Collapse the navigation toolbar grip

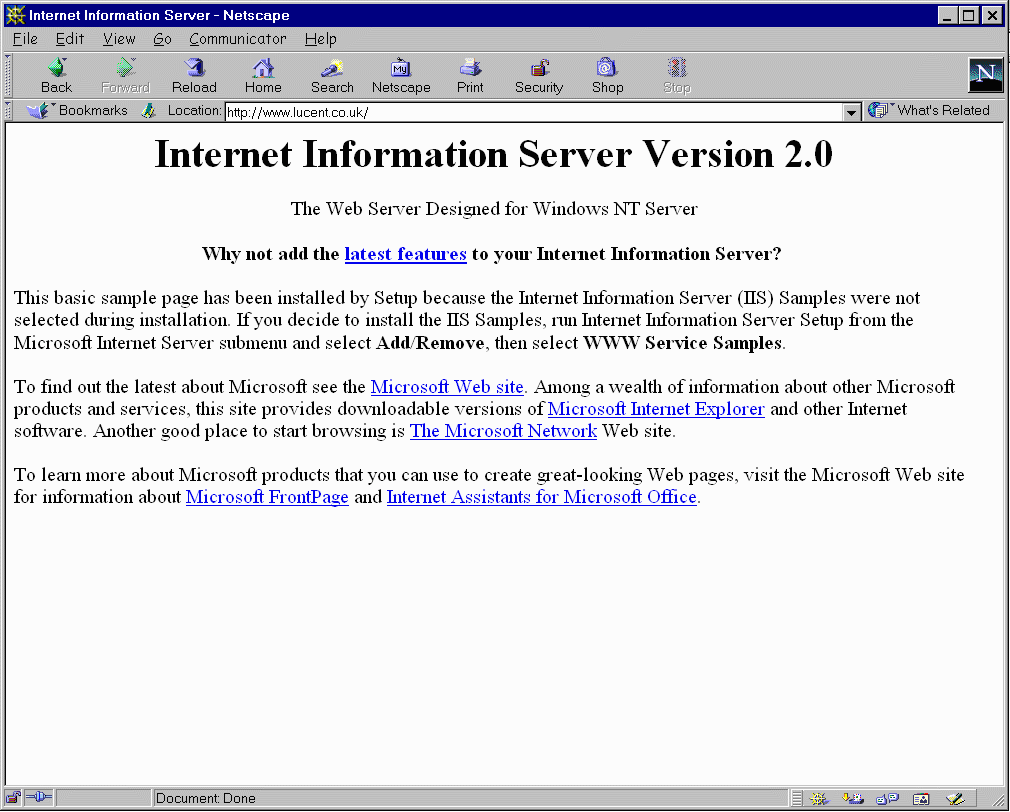8,75
